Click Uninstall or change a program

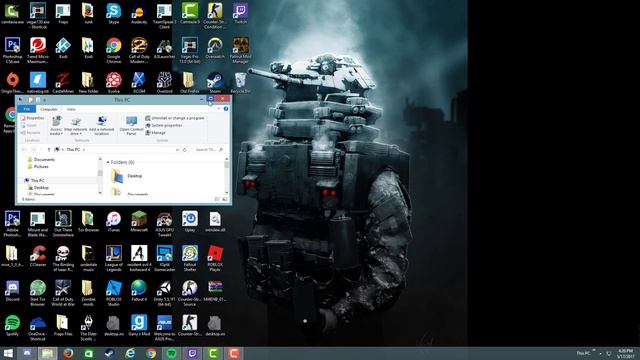tap(175, 118)
